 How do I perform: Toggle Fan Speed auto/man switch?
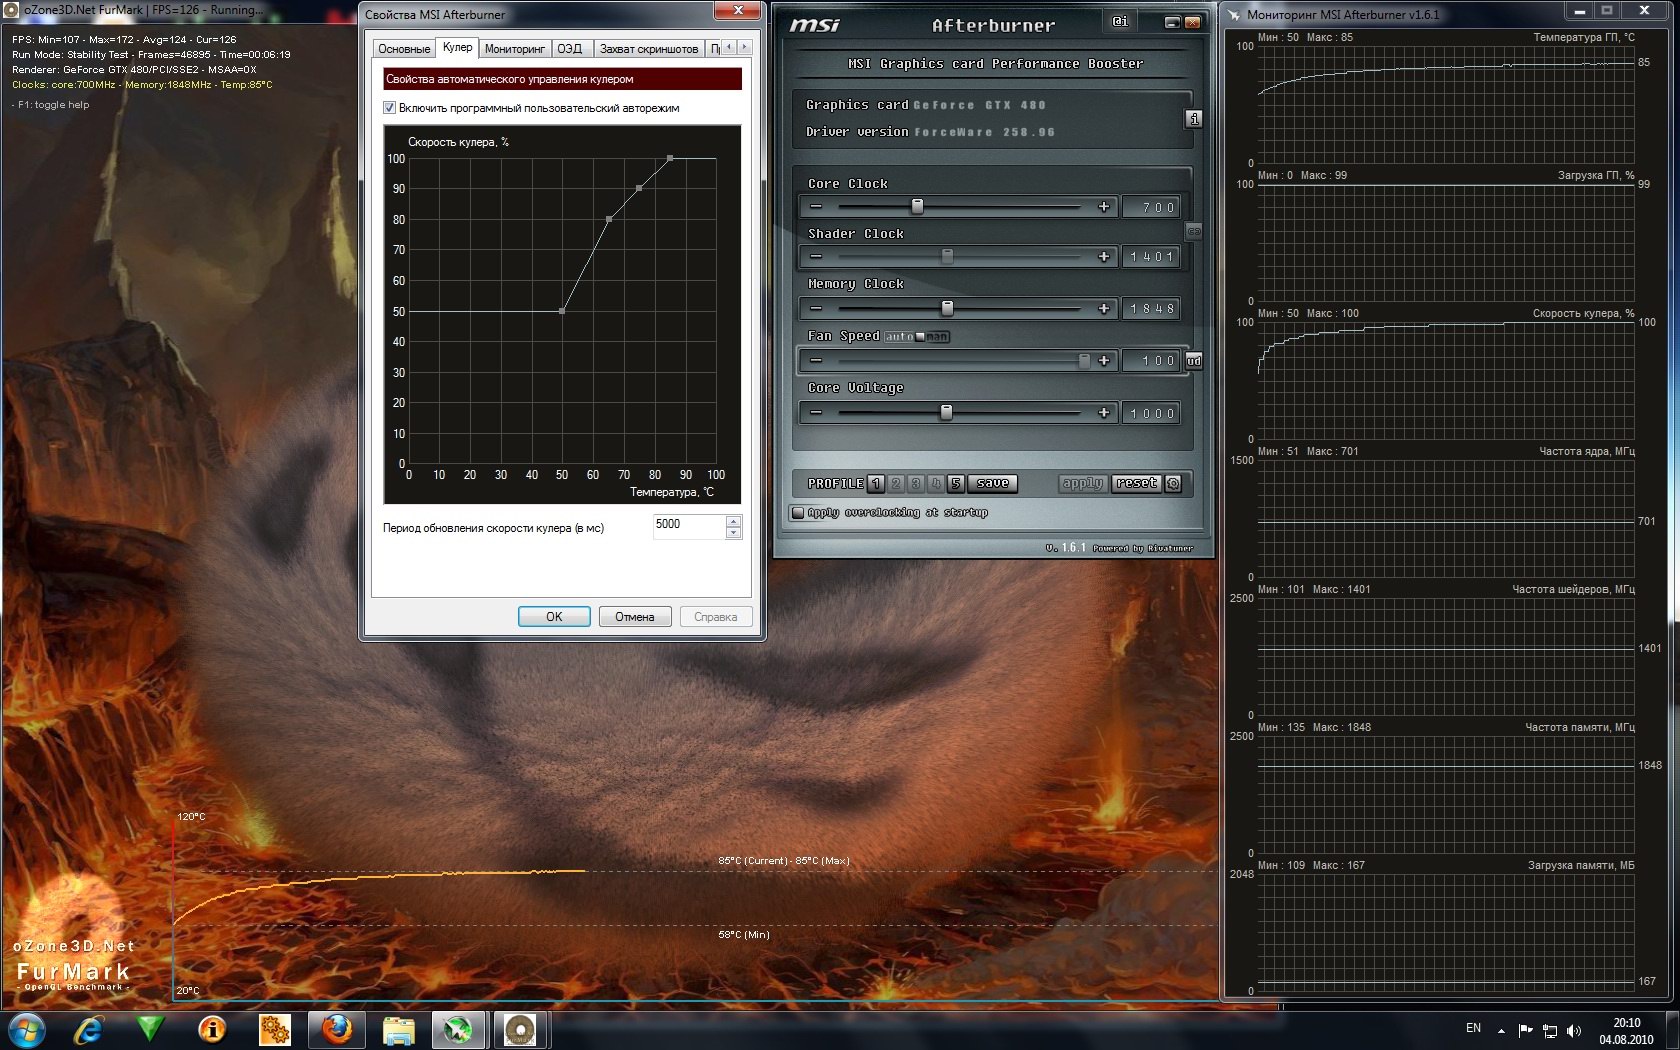click(918, 337)
